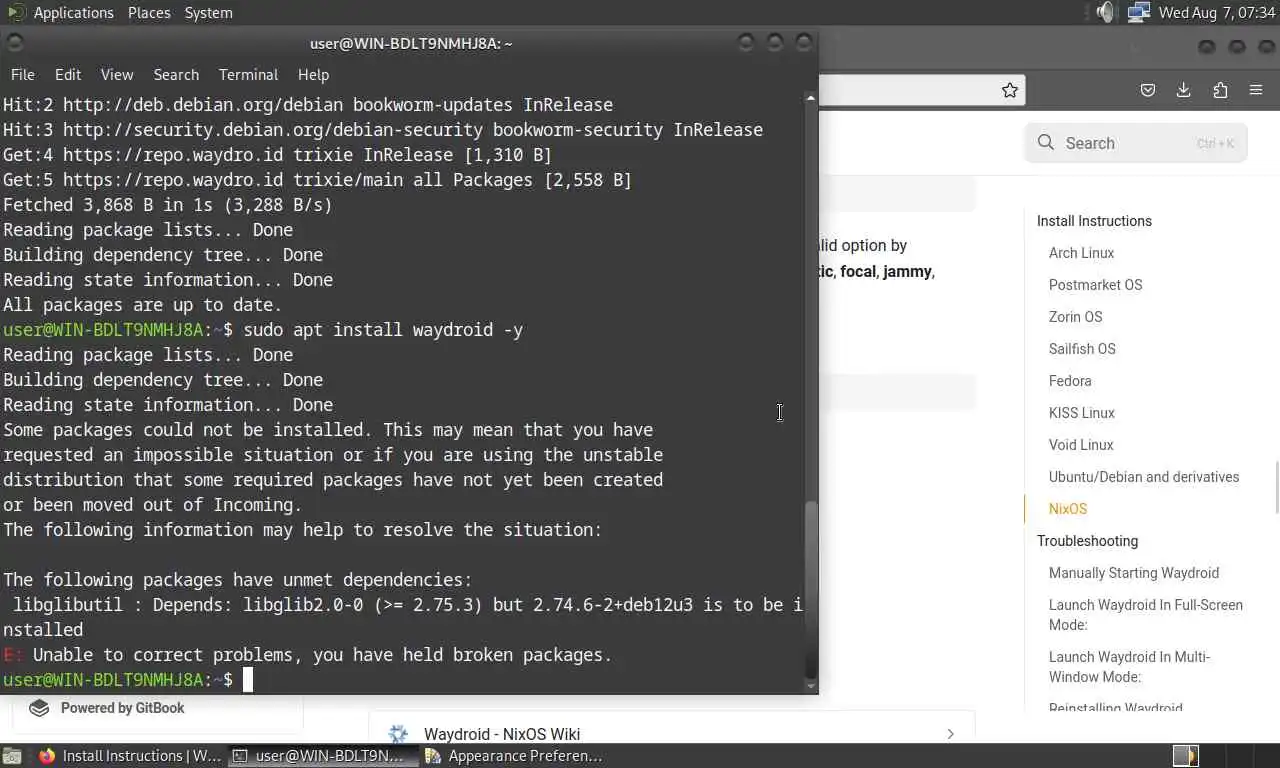
Task: Click the scroll-up arrow of terminal scrollbar
Action: click(x=811, y=98)
